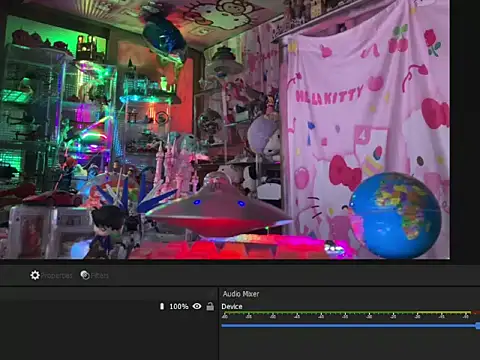This screenshot has height=360, width=480.
Task: Select the Device audio source label
Action: pyautogui.click(x=232, y=306)
